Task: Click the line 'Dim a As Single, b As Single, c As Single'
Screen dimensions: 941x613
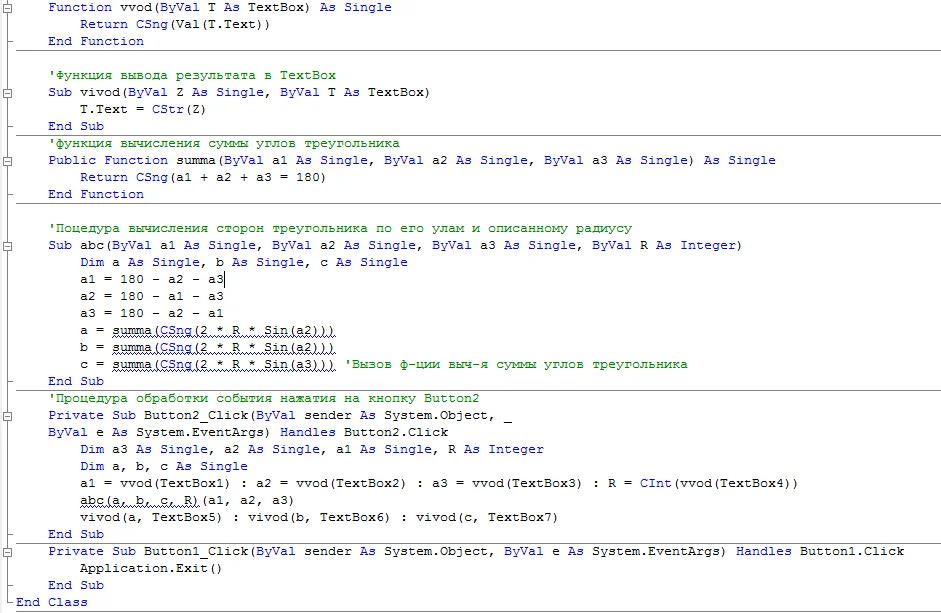Action: tap(244, 262)
